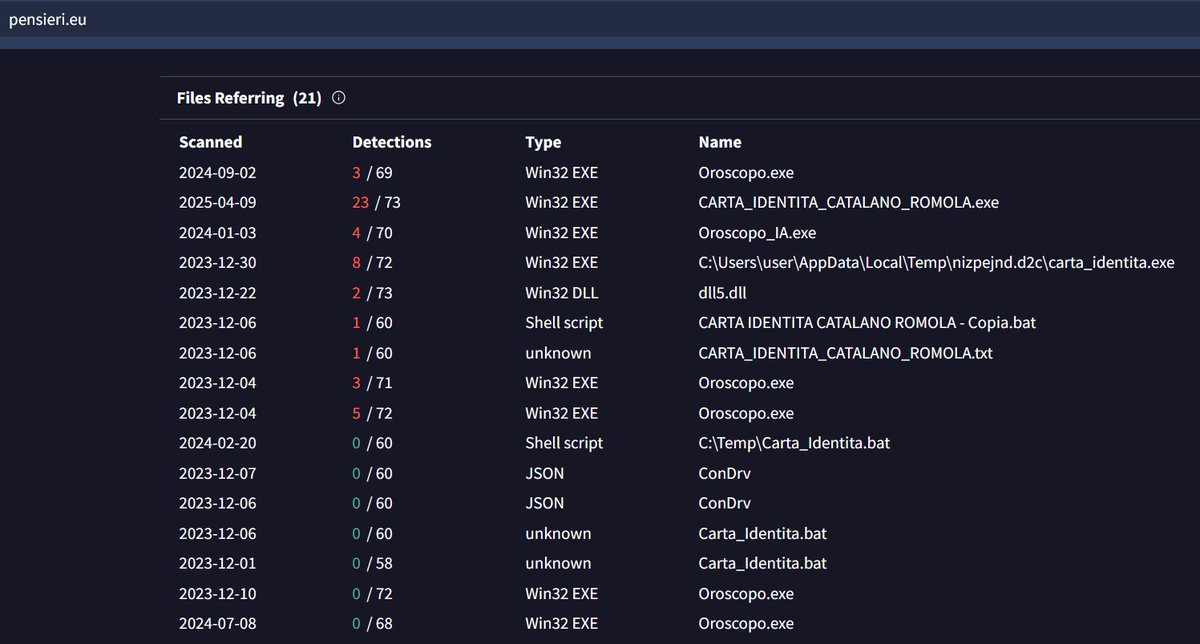Select the scan date 2025-04-09

pos(217,202)
